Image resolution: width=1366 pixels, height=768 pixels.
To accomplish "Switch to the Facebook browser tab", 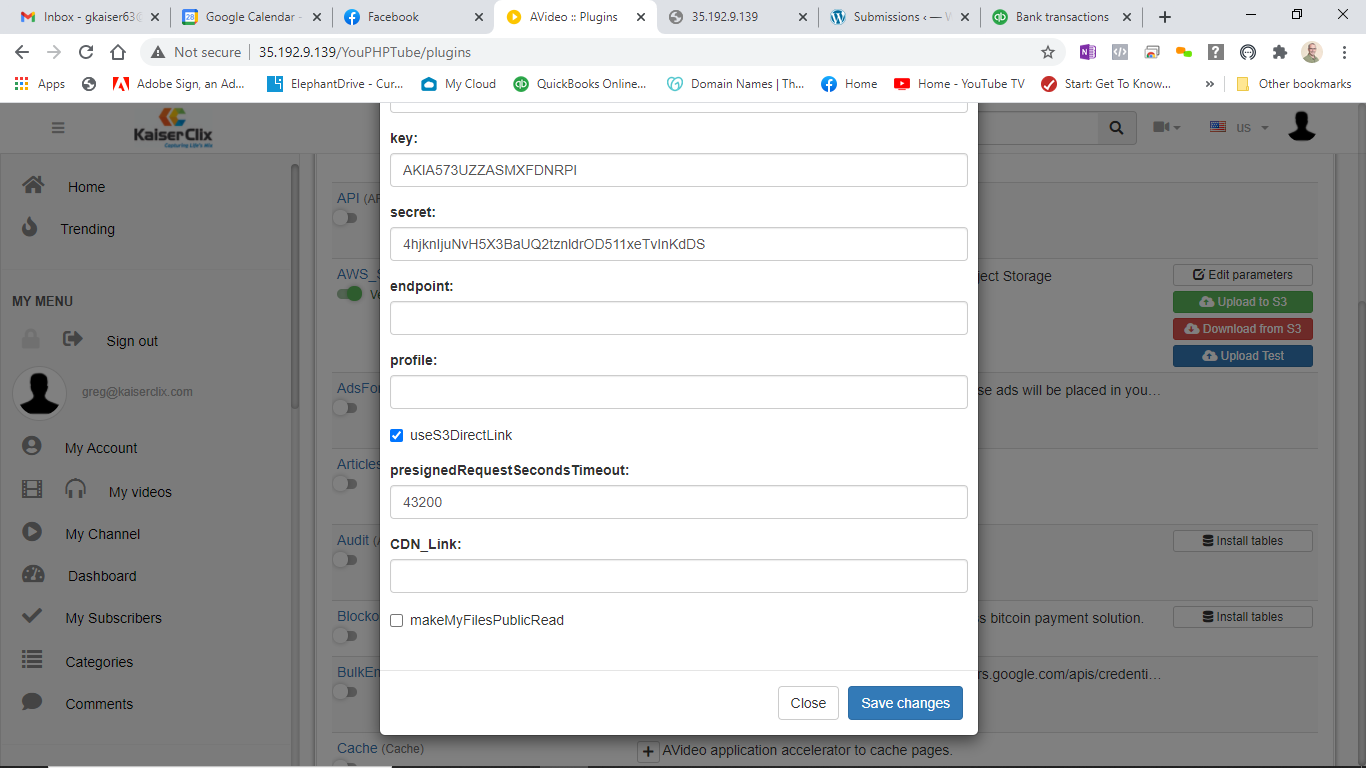I will click(413, 17).
